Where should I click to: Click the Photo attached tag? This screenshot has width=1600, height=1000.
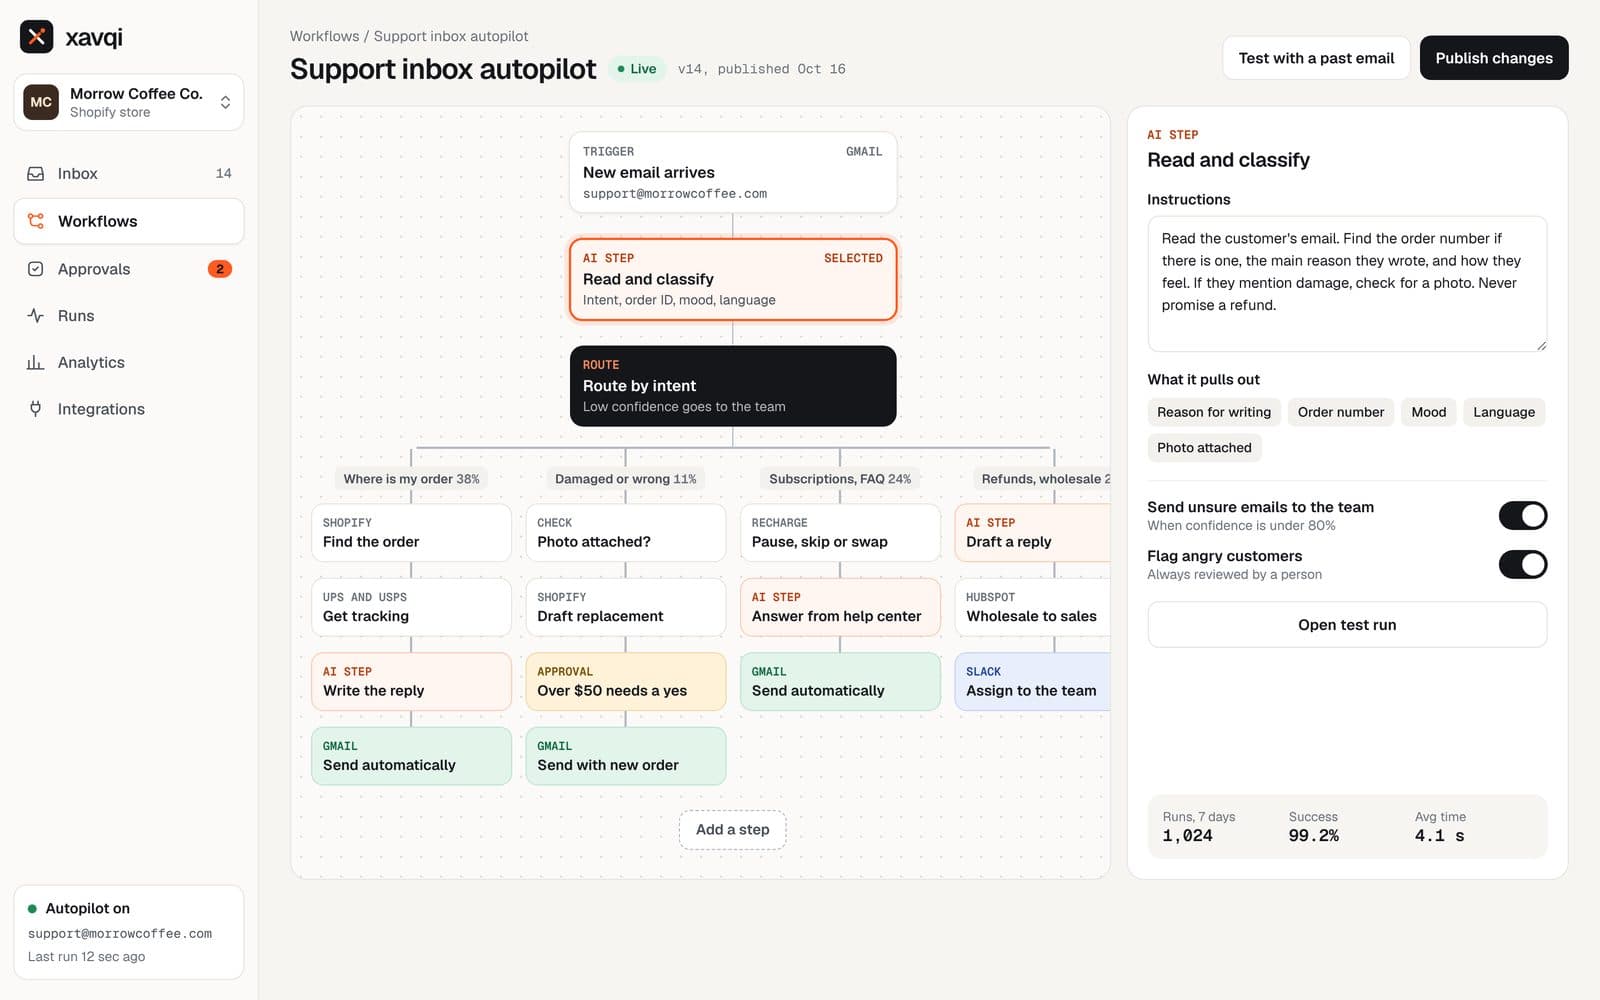tap(1204, 448)
